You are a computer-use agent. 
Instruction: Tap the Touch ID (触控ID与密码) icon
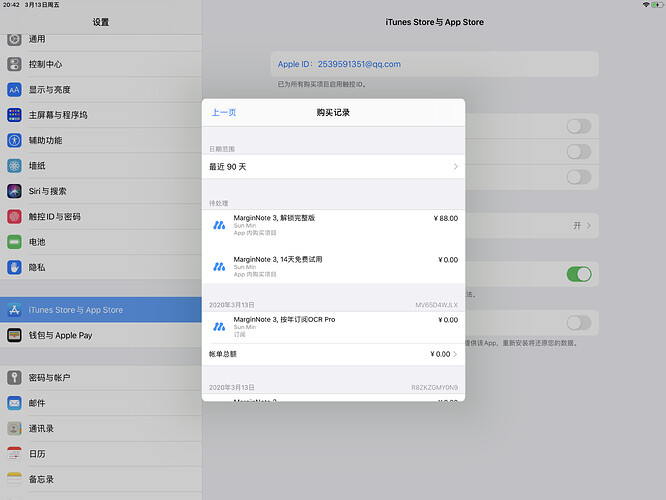point(14,217)
